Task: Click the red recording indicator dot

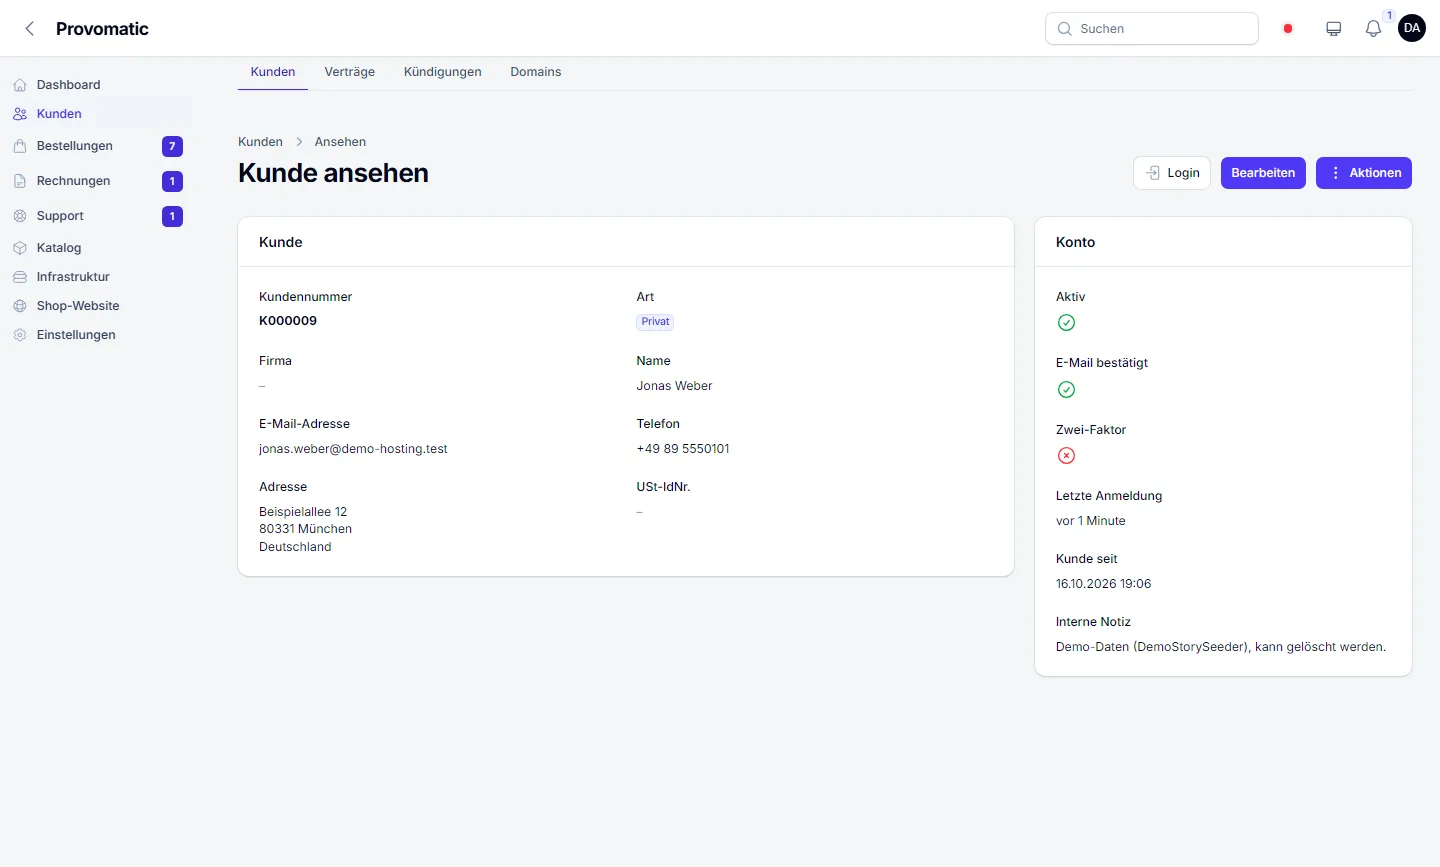Action: 1288,29
